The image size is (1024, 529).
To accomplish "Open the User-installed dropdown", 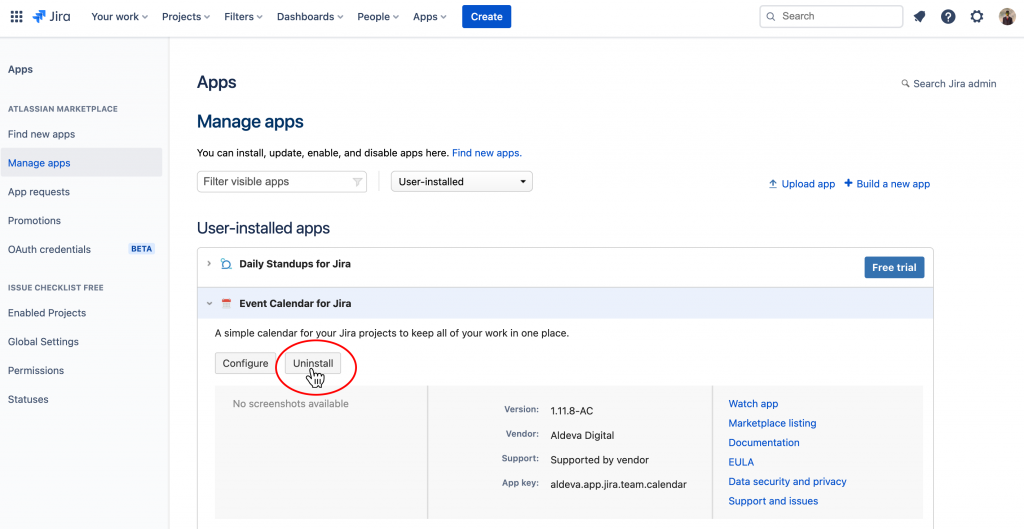I will (462, 182).
